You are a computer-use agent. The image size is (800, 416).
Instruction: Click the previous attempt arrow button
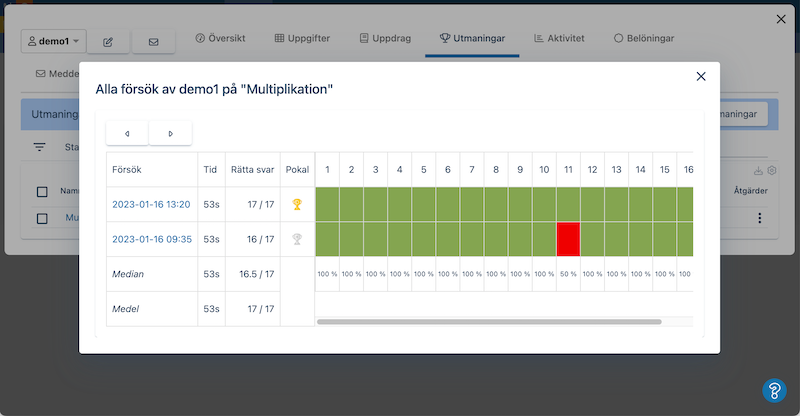[127, 133]
